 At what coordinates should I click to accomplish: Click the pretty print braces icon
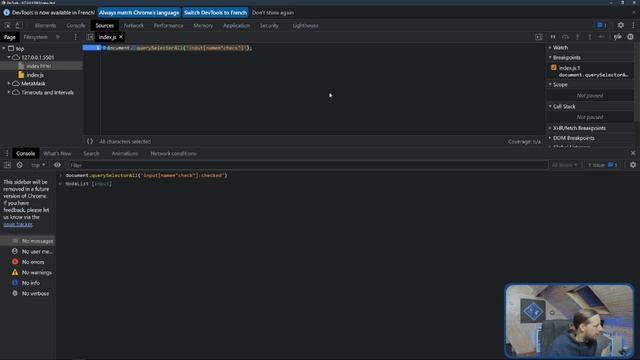[x=90, y=142]
